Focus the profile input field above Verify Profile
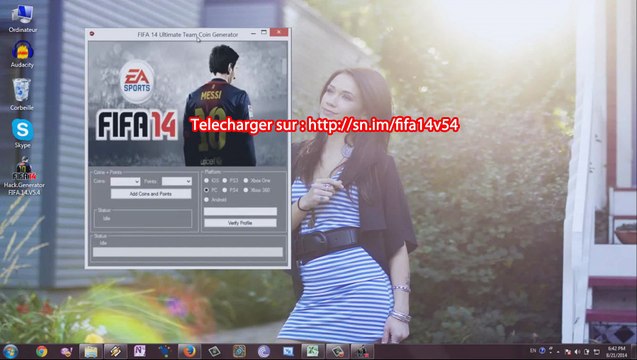 click(x=240, y=211)
